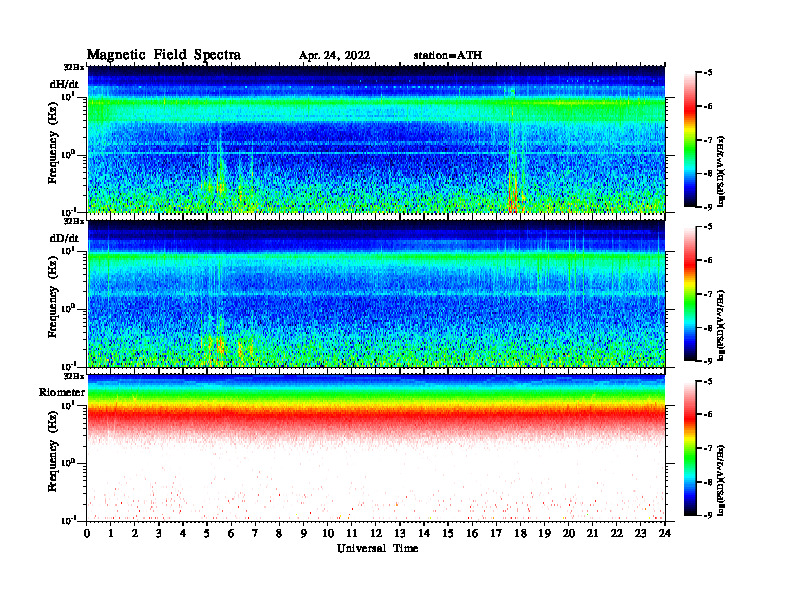This screenshot has height=612, width=792.
Task: Click the 10^1 frequency tick of Riometer panel
Action: 68,405
